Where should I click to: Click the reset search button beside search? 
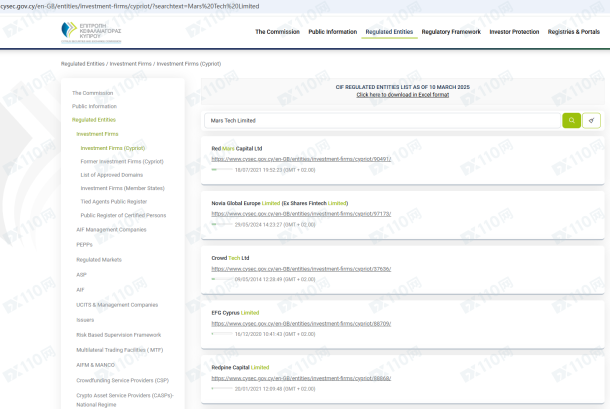pos(591,121)
